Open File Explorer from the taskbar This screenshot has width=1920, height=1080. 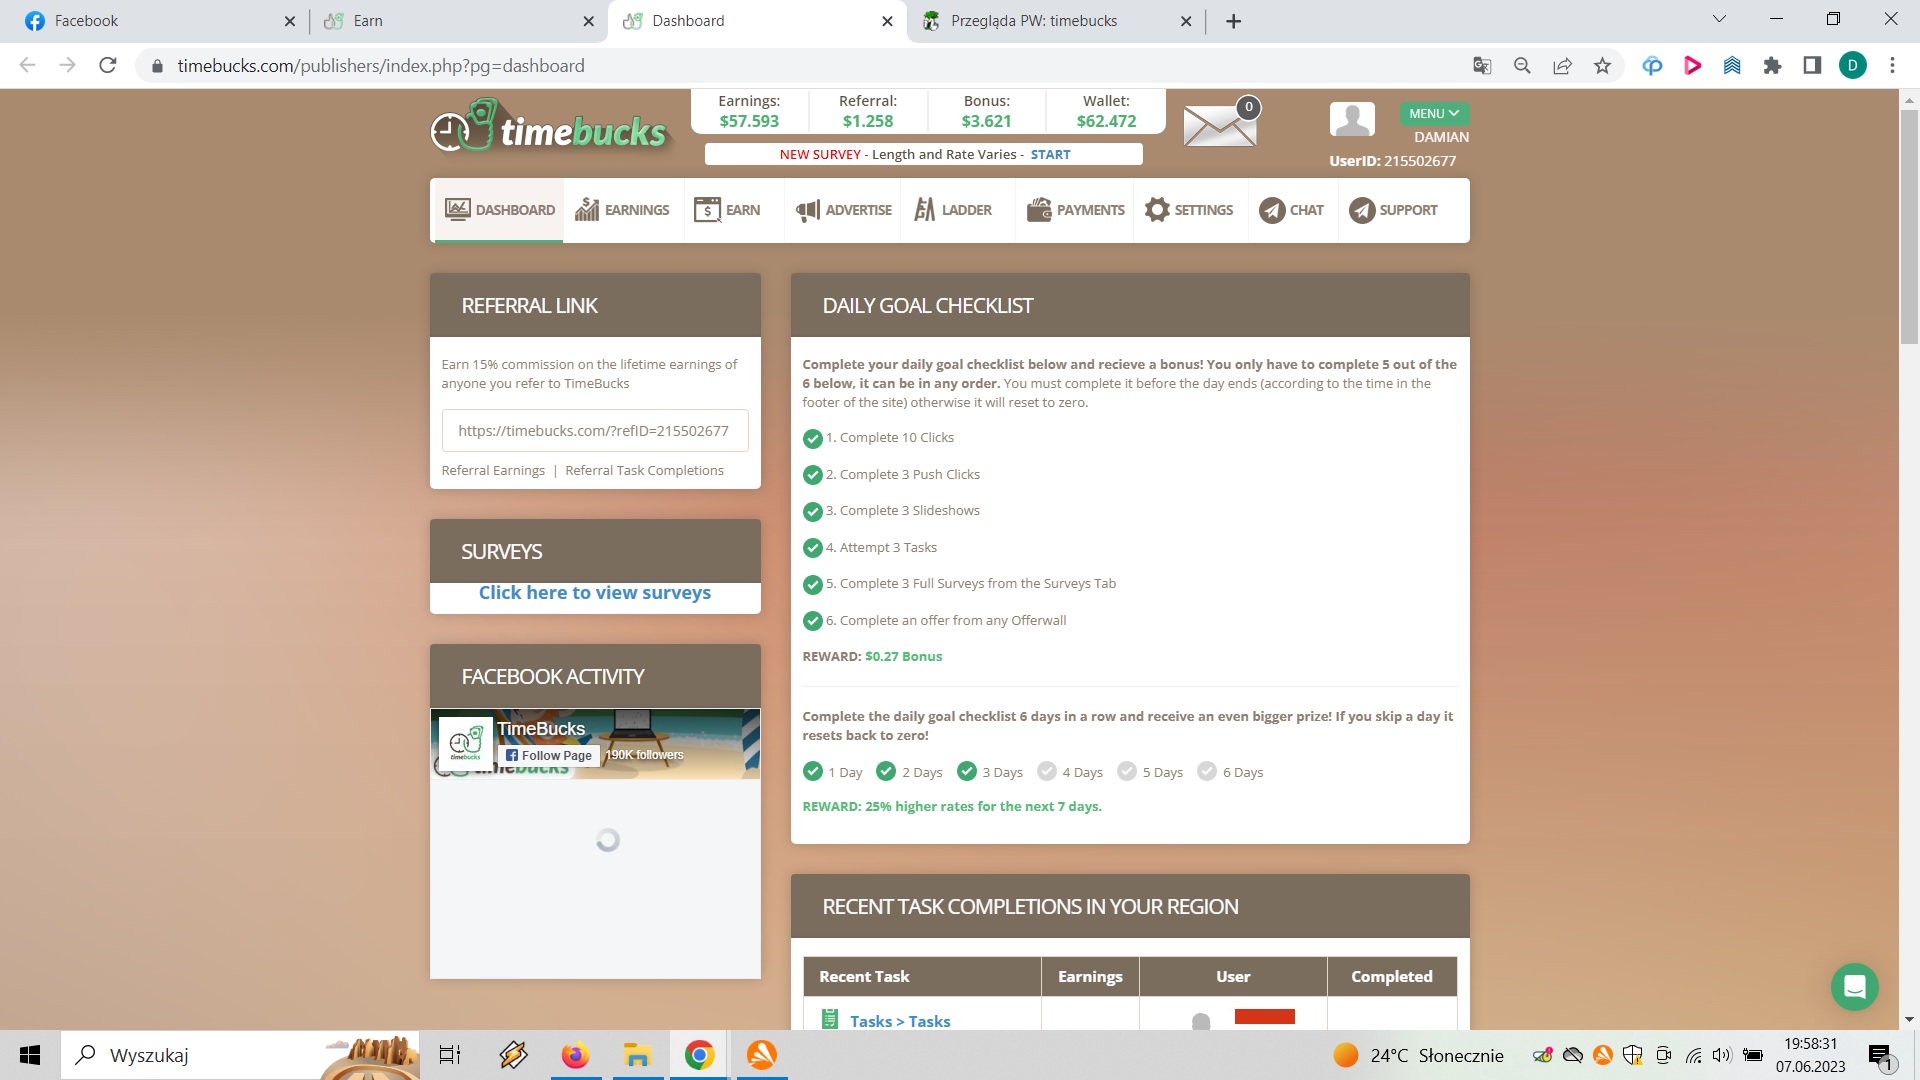[637, 1055]
